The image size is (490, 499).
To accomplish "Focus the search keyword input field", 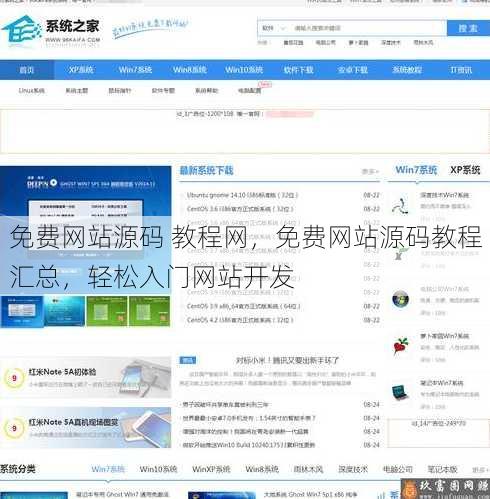I will 368,28.
